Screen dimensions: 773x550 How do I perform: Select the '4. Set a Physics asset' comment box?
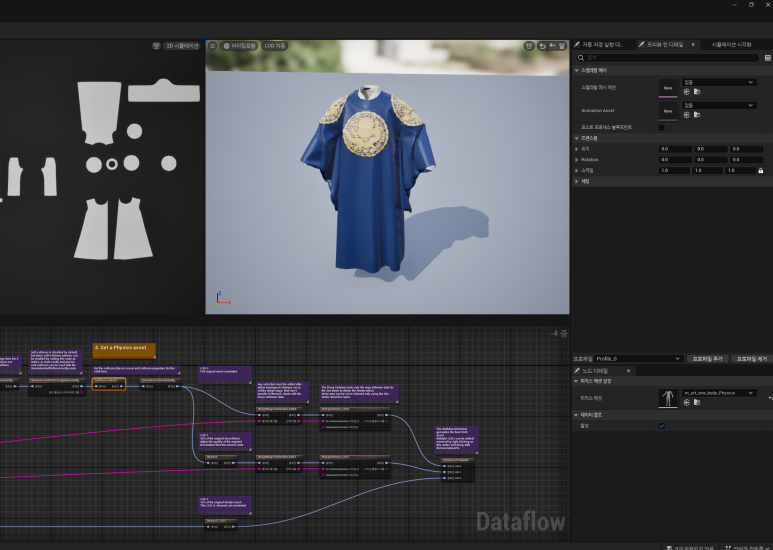(x=124, y=349)
